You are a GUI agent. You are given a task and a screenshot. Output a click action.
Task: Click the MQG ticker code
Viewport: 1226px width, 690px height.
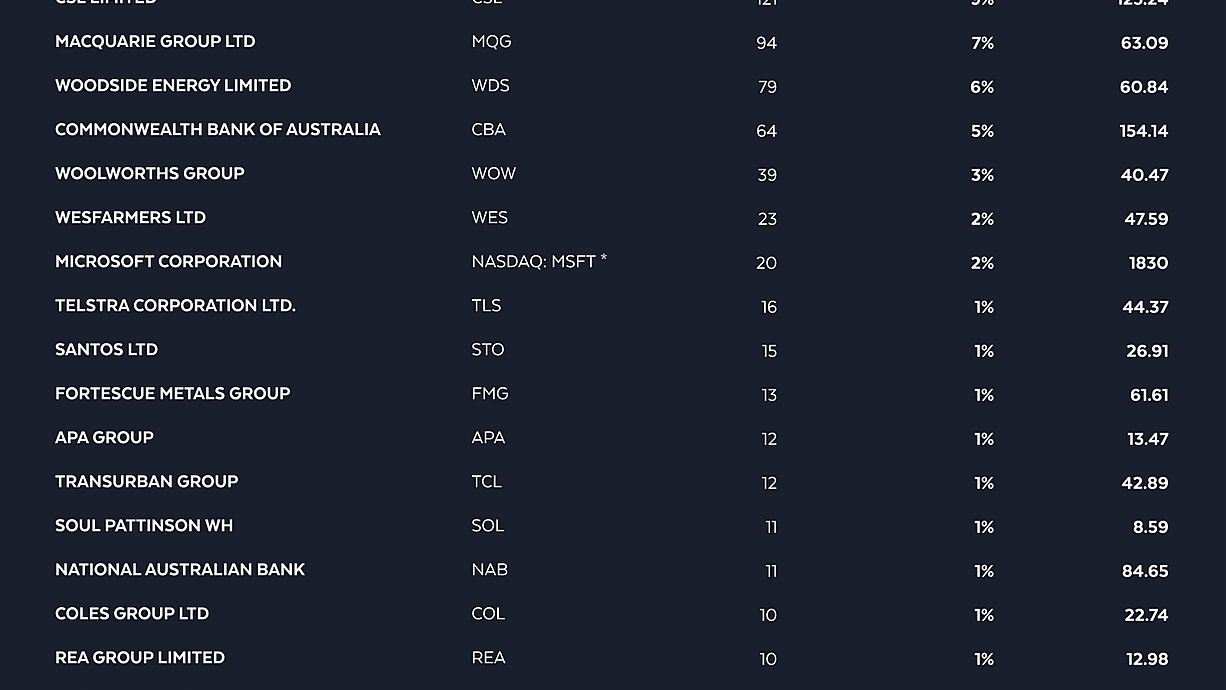tap(491, 42)
